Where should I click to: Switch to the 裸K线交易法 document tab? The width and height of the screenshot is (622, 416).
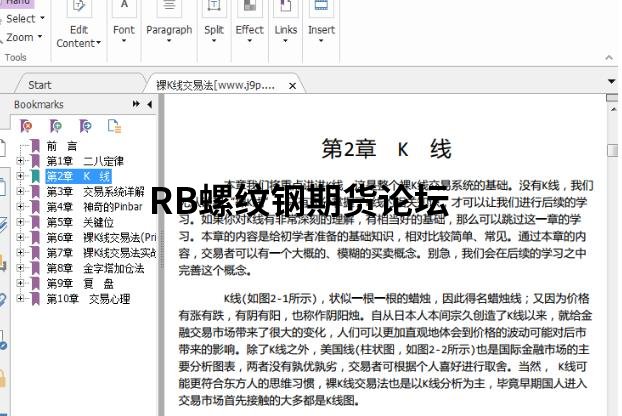[215, 85]
